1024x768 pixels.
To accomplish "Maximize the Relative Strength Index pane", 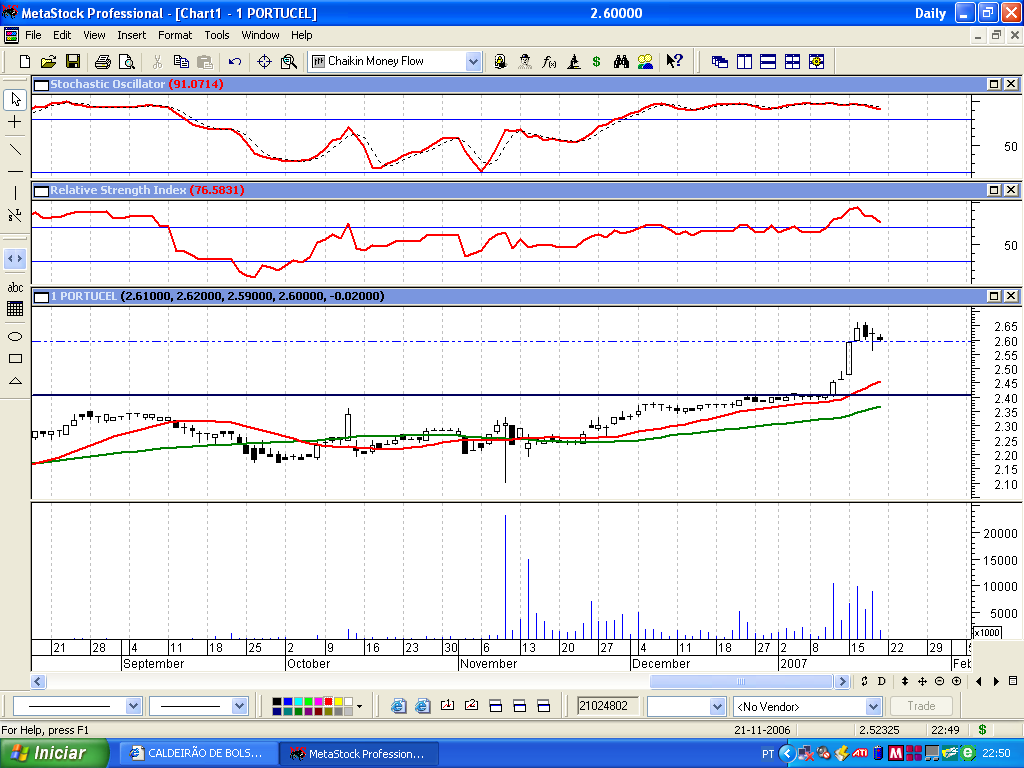I will 995,190.
